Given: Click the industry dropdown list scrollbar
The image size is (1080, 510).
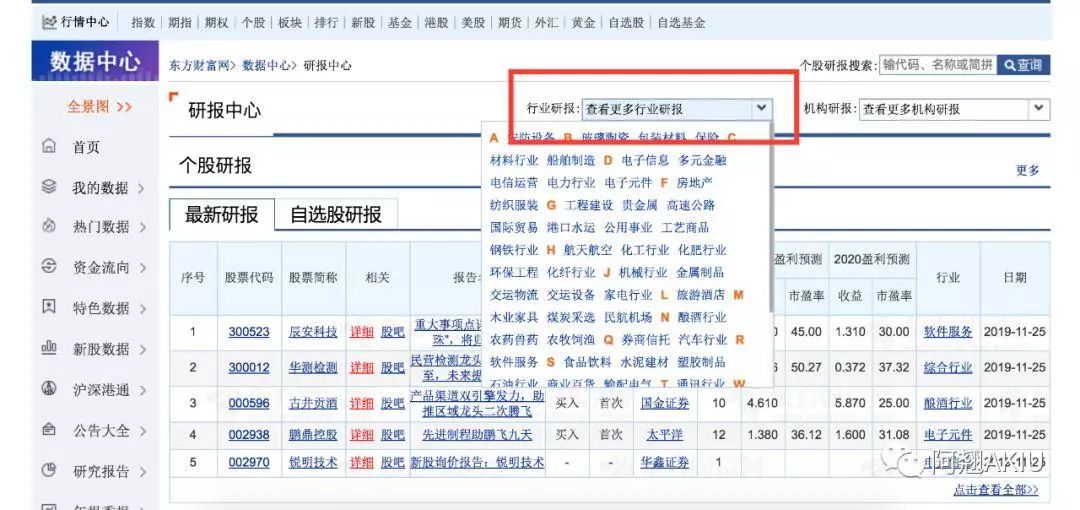Looking at the screenshot, I should [769, 218].
